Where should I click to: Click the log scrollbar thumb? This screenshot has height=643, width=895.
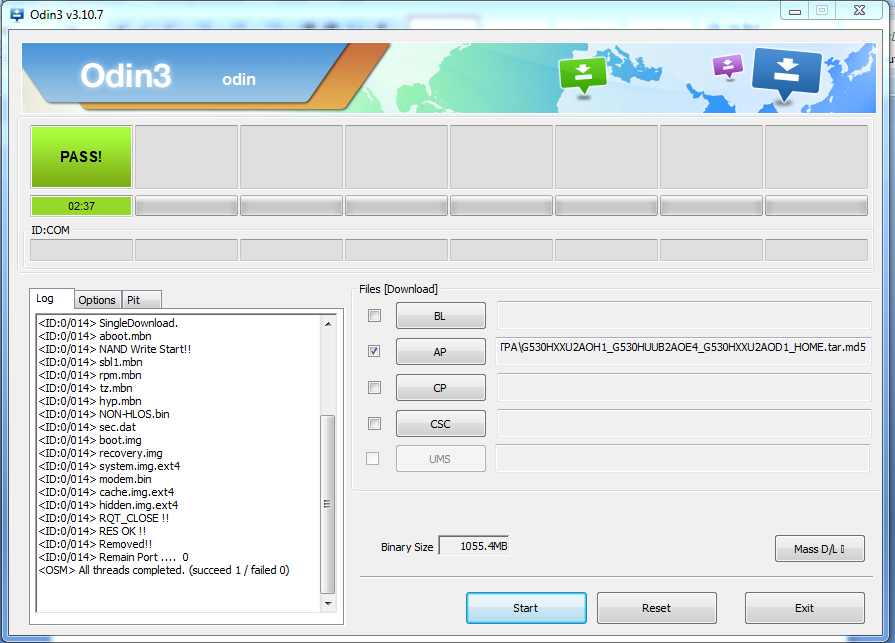(x=328, y=504)
